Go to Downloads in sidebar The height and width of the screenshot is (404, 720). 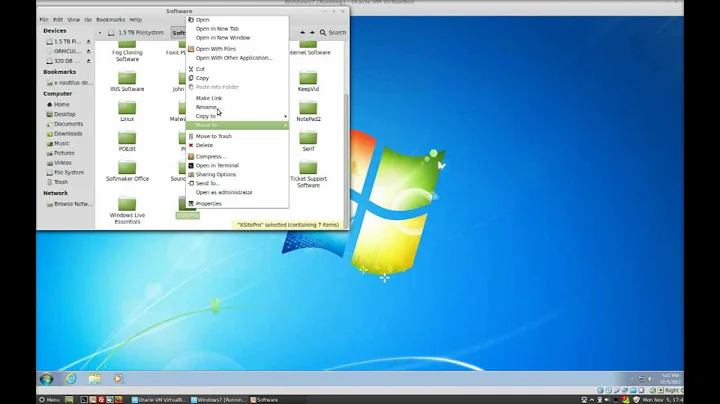click(66, 134)
